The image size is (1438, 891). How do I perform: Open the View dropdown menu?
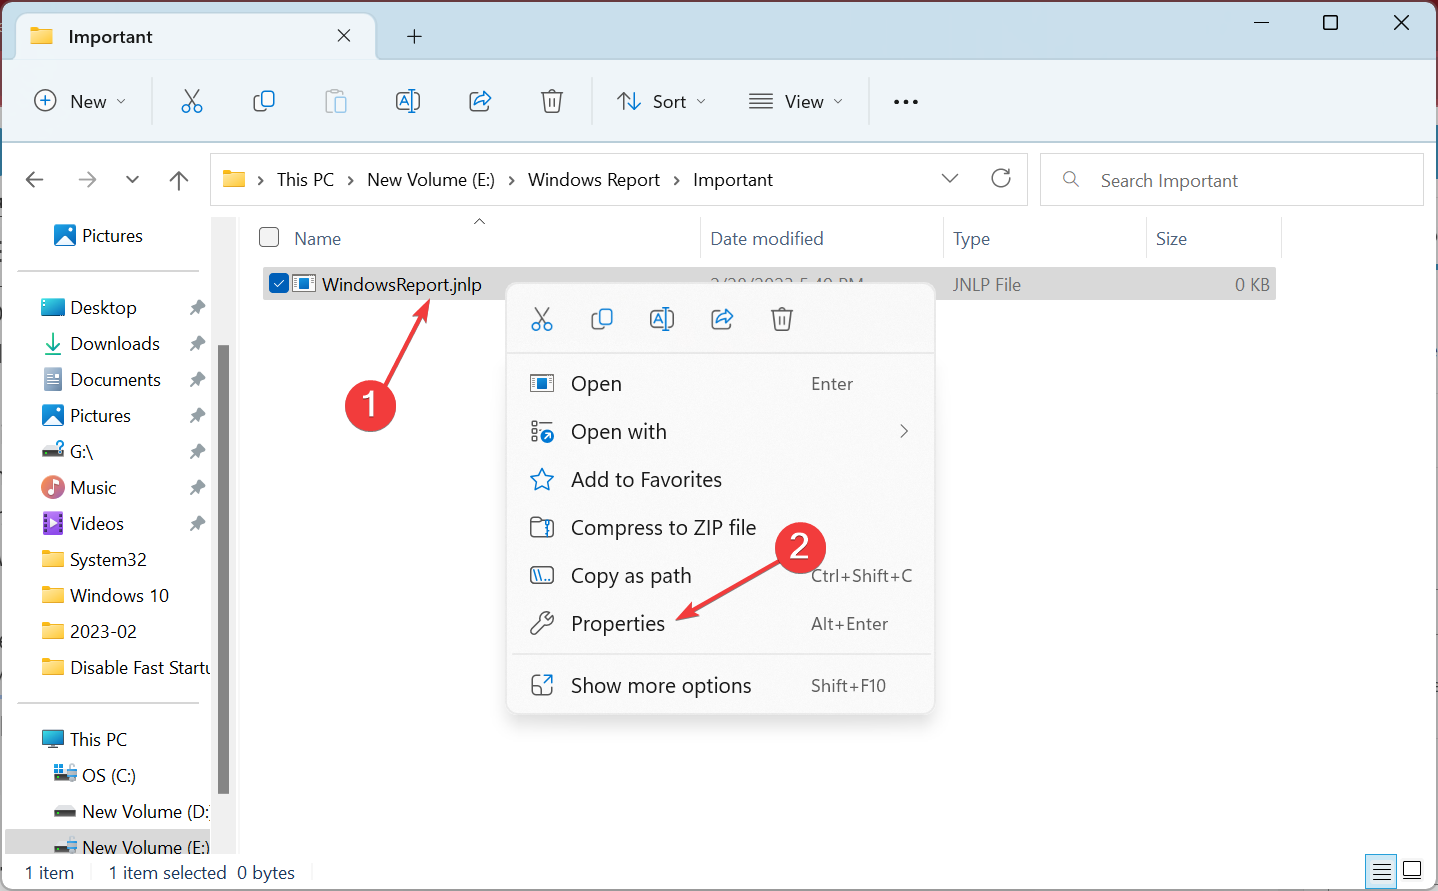click(x=796, y=101)
